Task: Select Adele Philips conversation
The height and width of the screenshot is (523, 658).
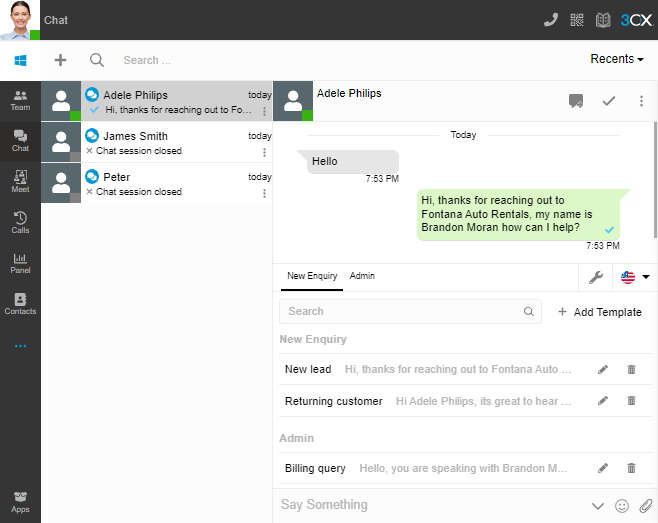Action: pyautogui.click(x=157, y=101)
